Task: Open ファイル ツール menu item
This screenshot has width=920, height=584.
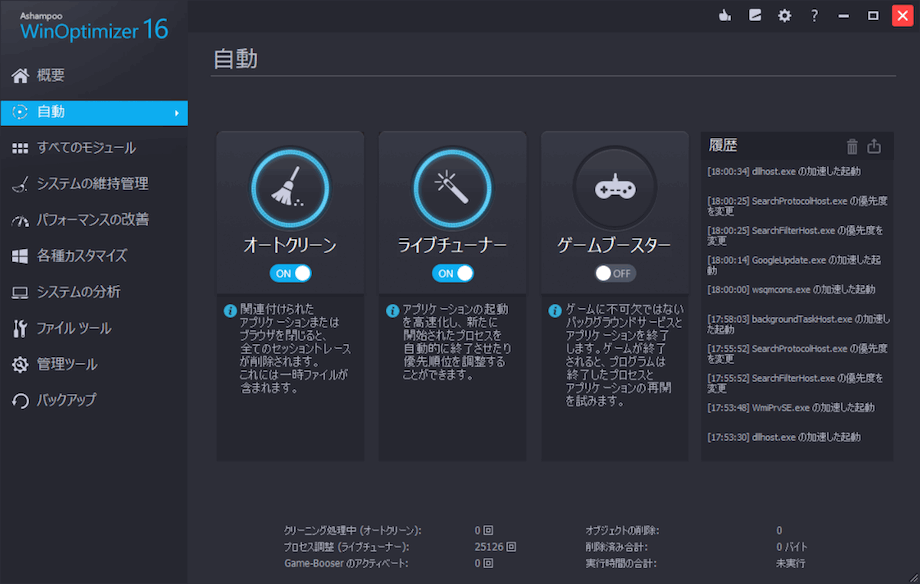Action: coord(94,328)
